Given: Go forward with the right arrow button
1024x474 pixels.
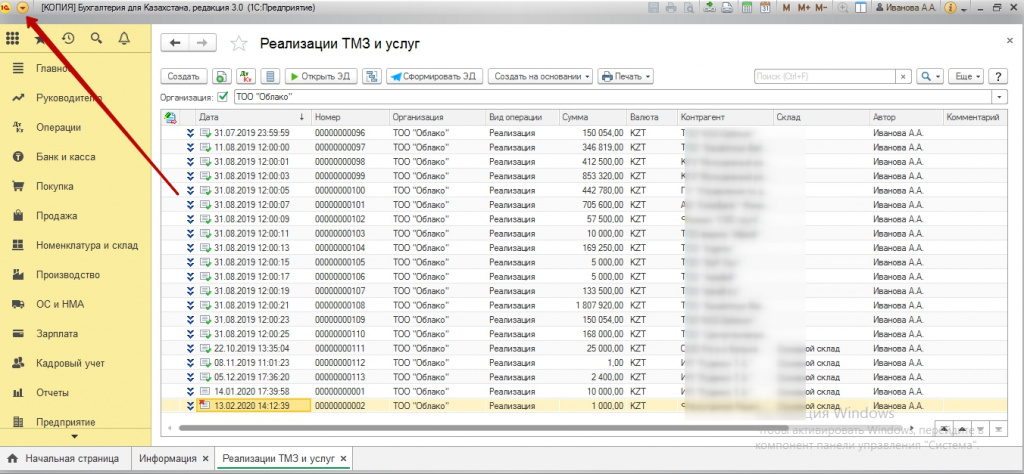Looking at the screenshot, I should coord(202,43).
